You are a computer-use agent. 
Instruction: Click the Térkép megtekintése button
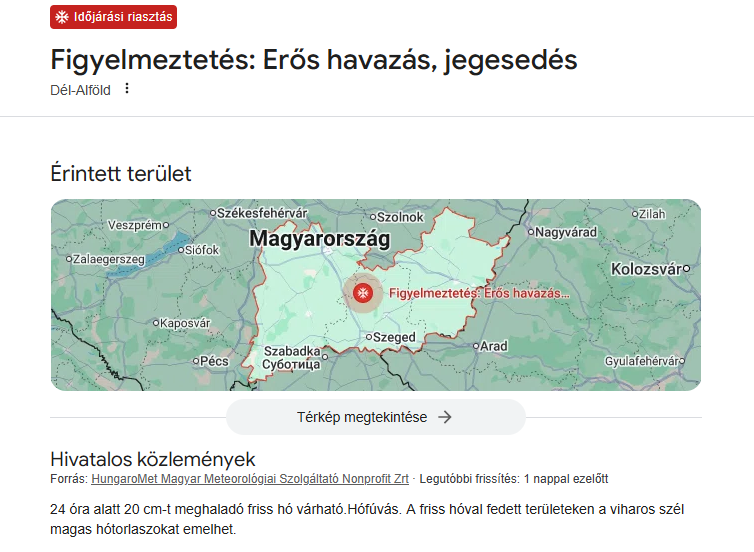pos(375,417)
